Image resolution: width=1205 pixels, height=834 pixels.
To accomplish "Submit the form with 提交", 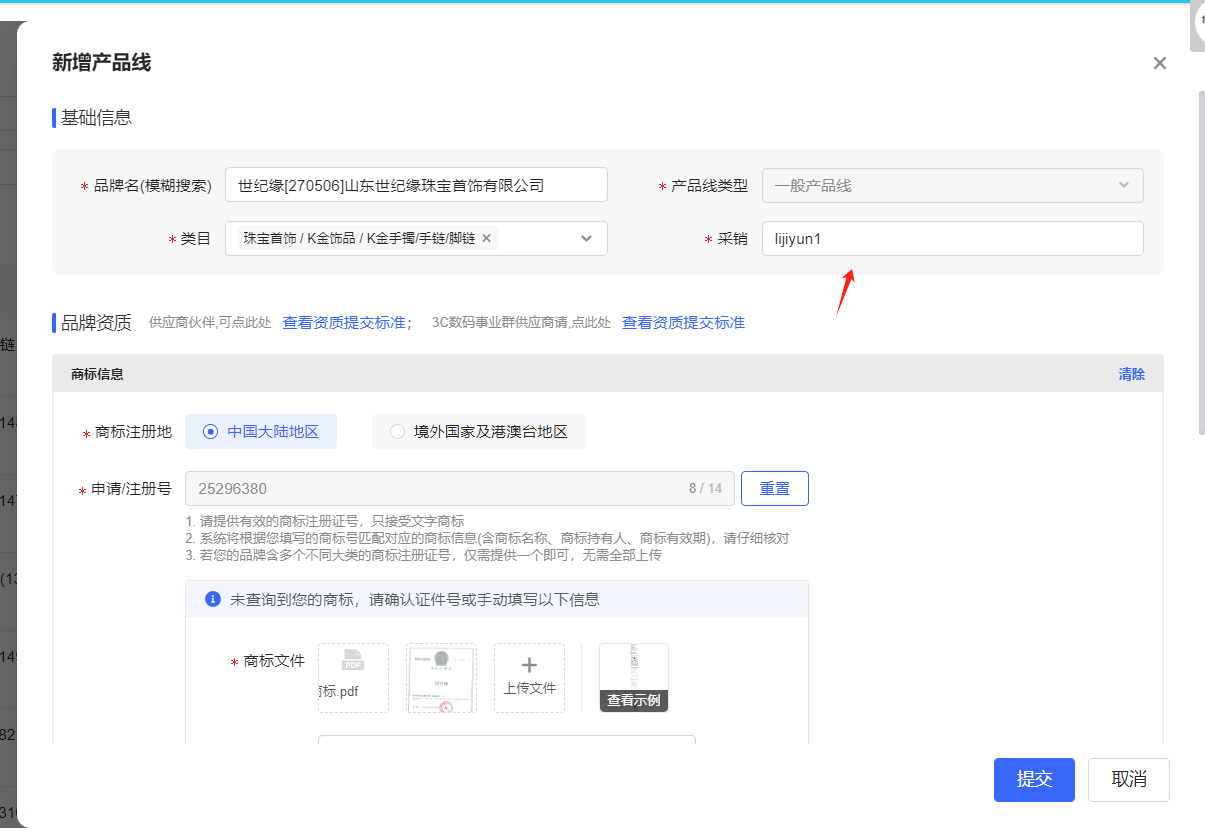I will (1034, 780).
